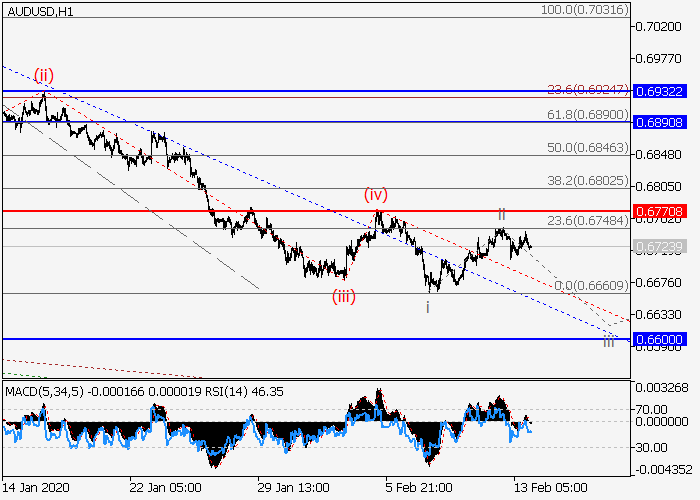Select the red (iv) wave label
Screen dimensions: 700x500
[375, 194]
